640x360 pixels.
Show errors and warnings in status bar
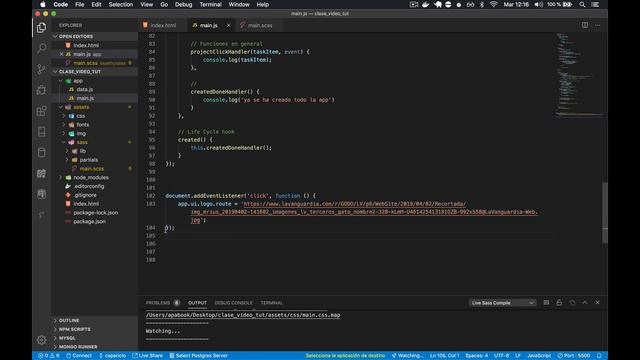(49, 356)
